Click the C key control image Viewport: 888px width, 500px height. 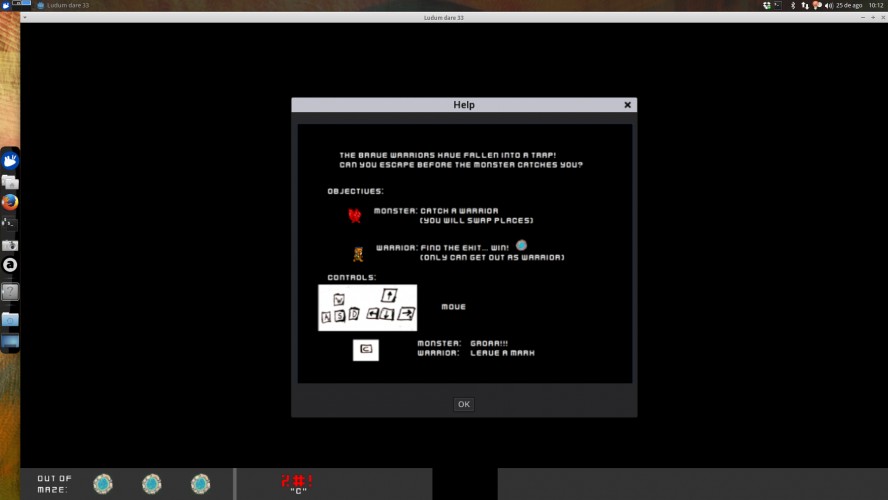pos(366,349)
